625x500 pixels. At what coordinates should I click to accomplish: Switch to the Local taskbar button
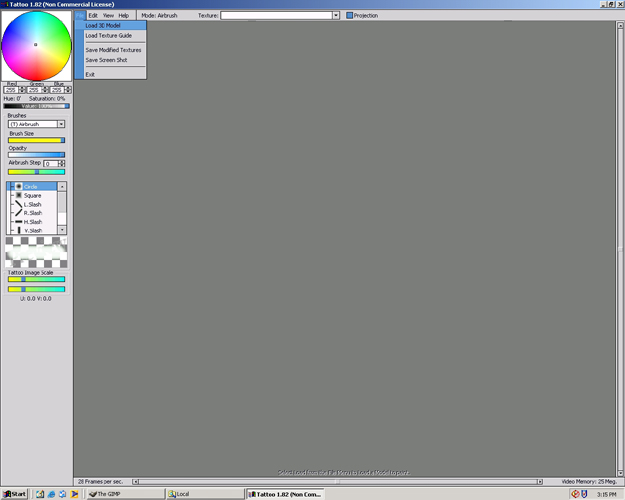point(205,494)
